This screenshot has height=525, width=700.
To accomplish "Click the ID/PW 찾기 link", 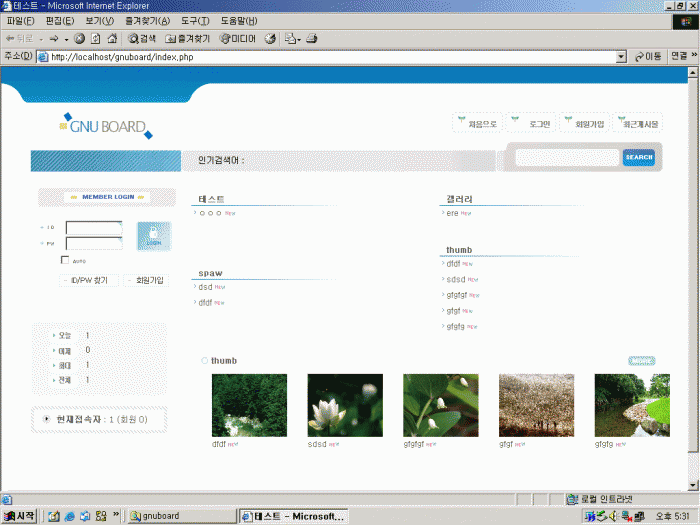I will click(x=90, y=281).
